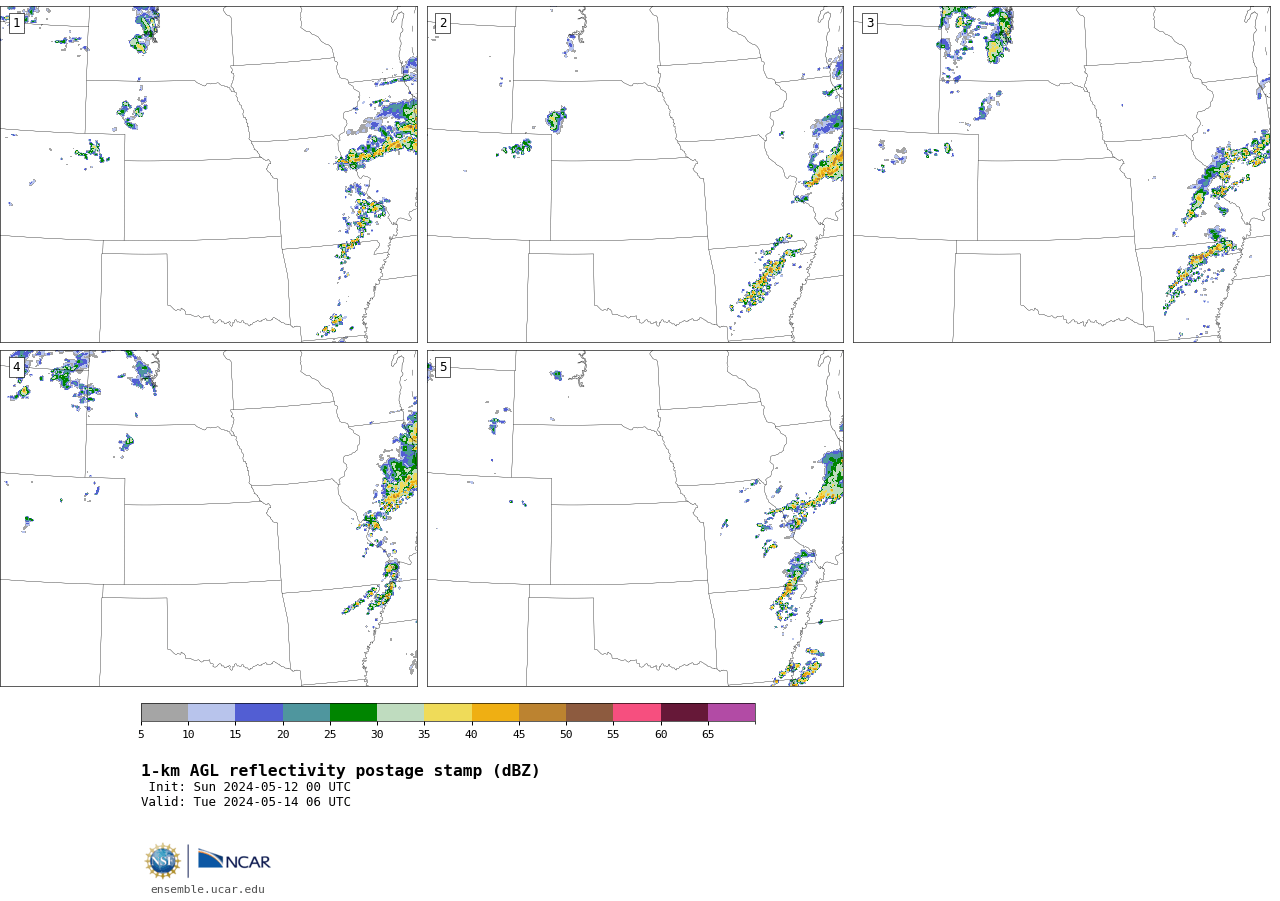Viewport: 1280px width, 901px height.
Task: Open ensemble member 2 reflectivity map
Action: click(635, 174)
